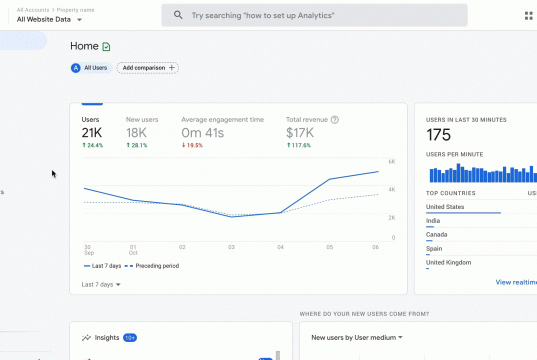537x360 pixels.
Task: Click the Insights sparkline icon
Action: pyautogui.click(x=86, y=338)
